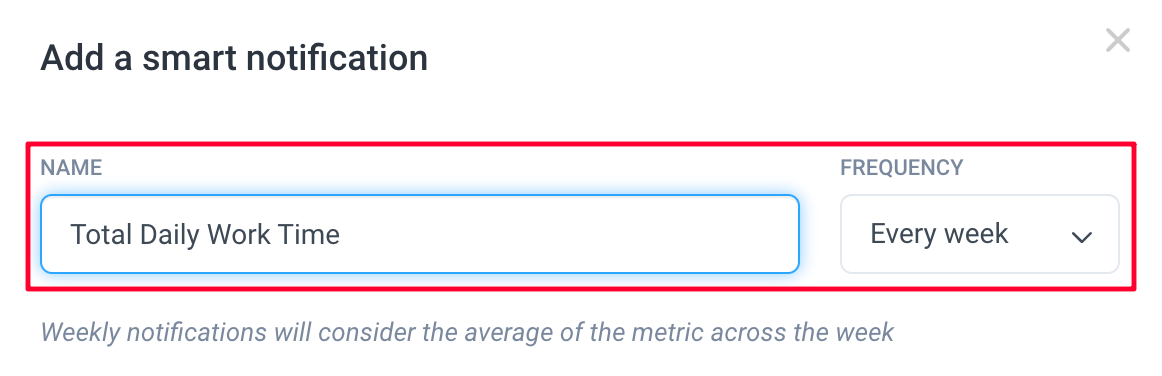The height and width of the screenshot is (376, 1162).
Task: Click blank area right of "Every week" text
Action: (1039, 234)
